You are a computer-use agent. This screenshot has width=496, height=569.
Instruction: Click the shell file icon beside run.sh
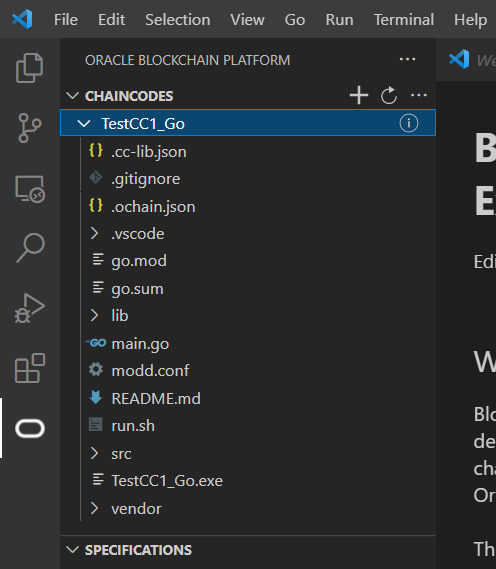click(x=96, y=425)
